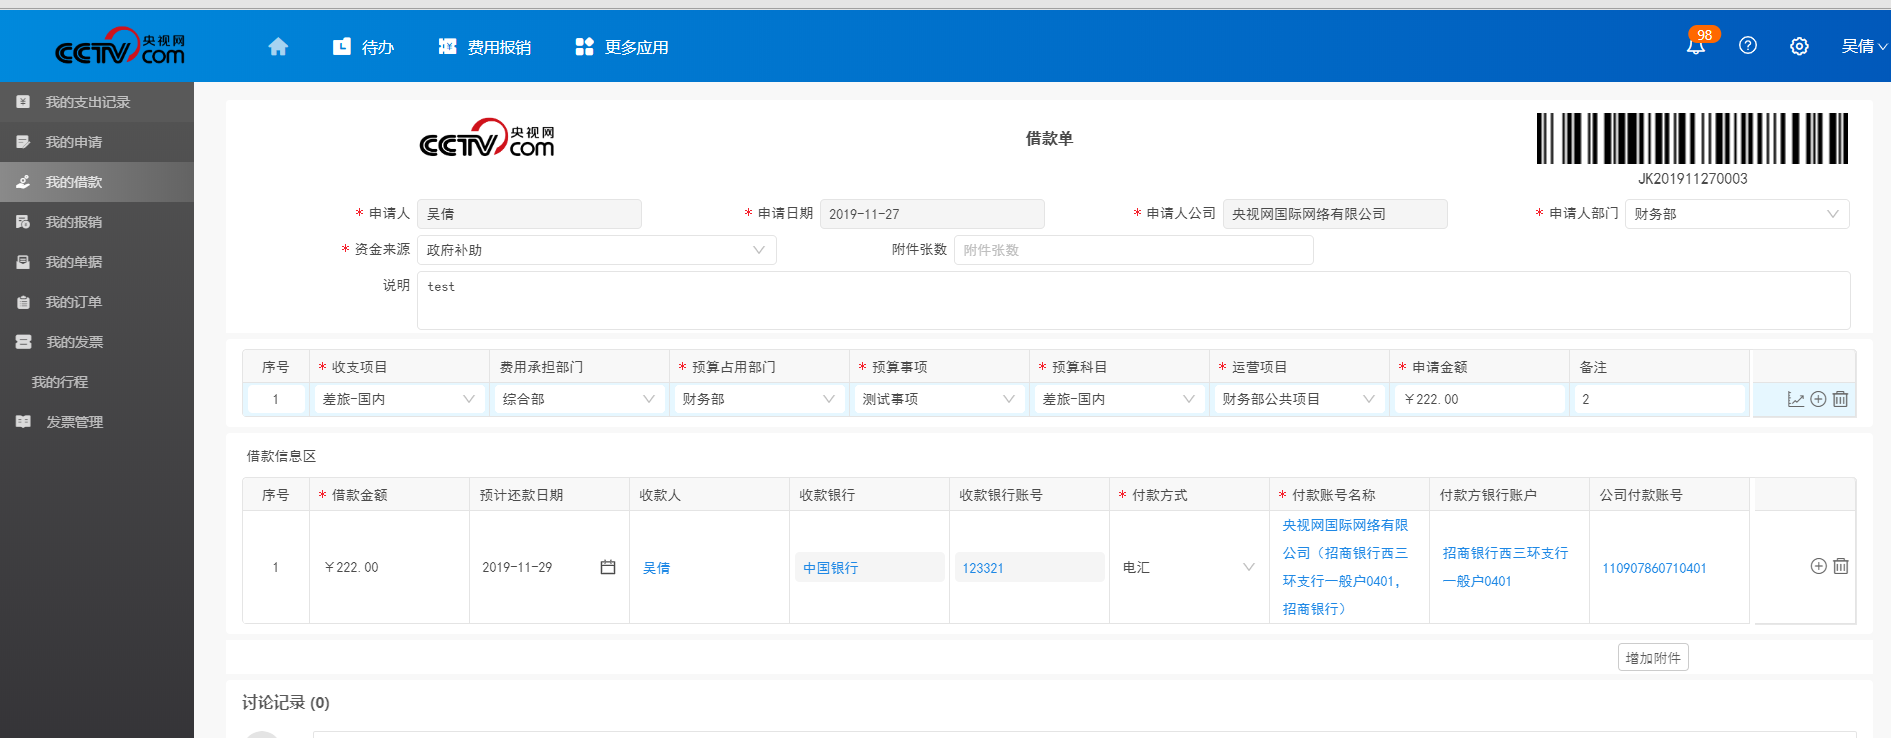Click the 申请日期 field 2019-11-27
The width and height of the screenshot is (1891, 738).
[x=932, y=214]
